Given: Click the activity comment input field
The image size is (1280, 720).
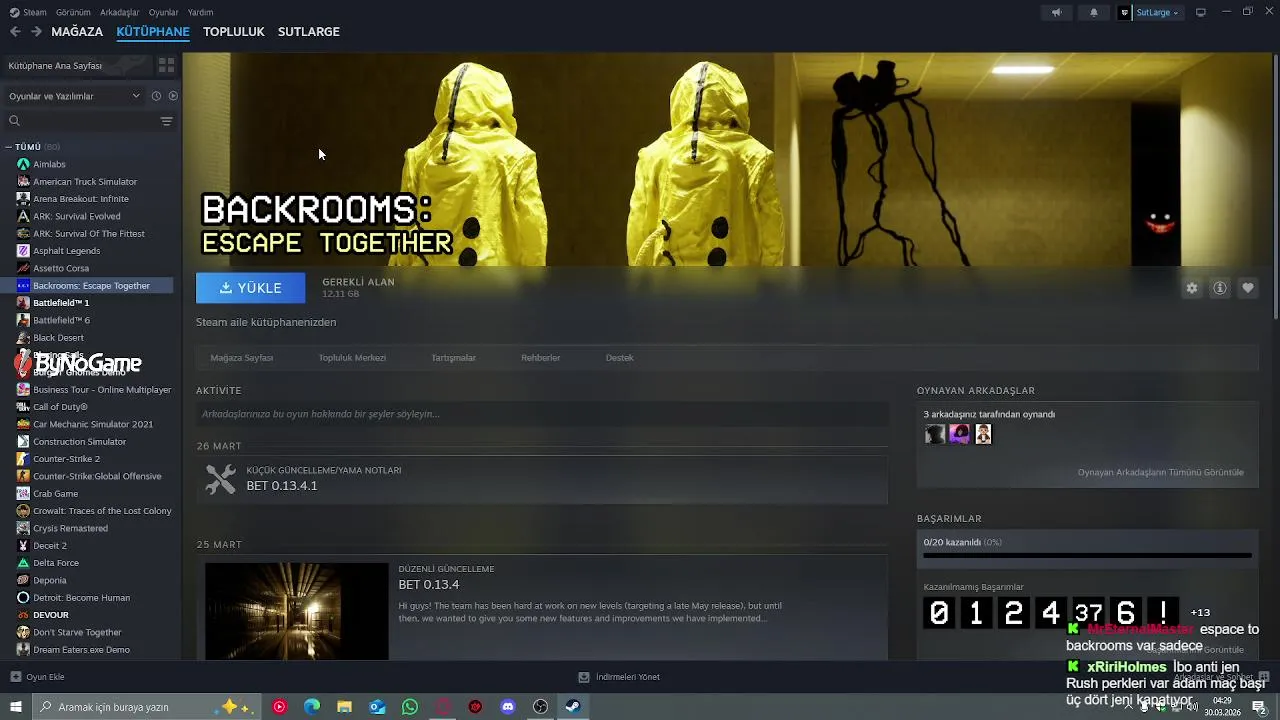Looking at the screenshot, I should point(542,414).
